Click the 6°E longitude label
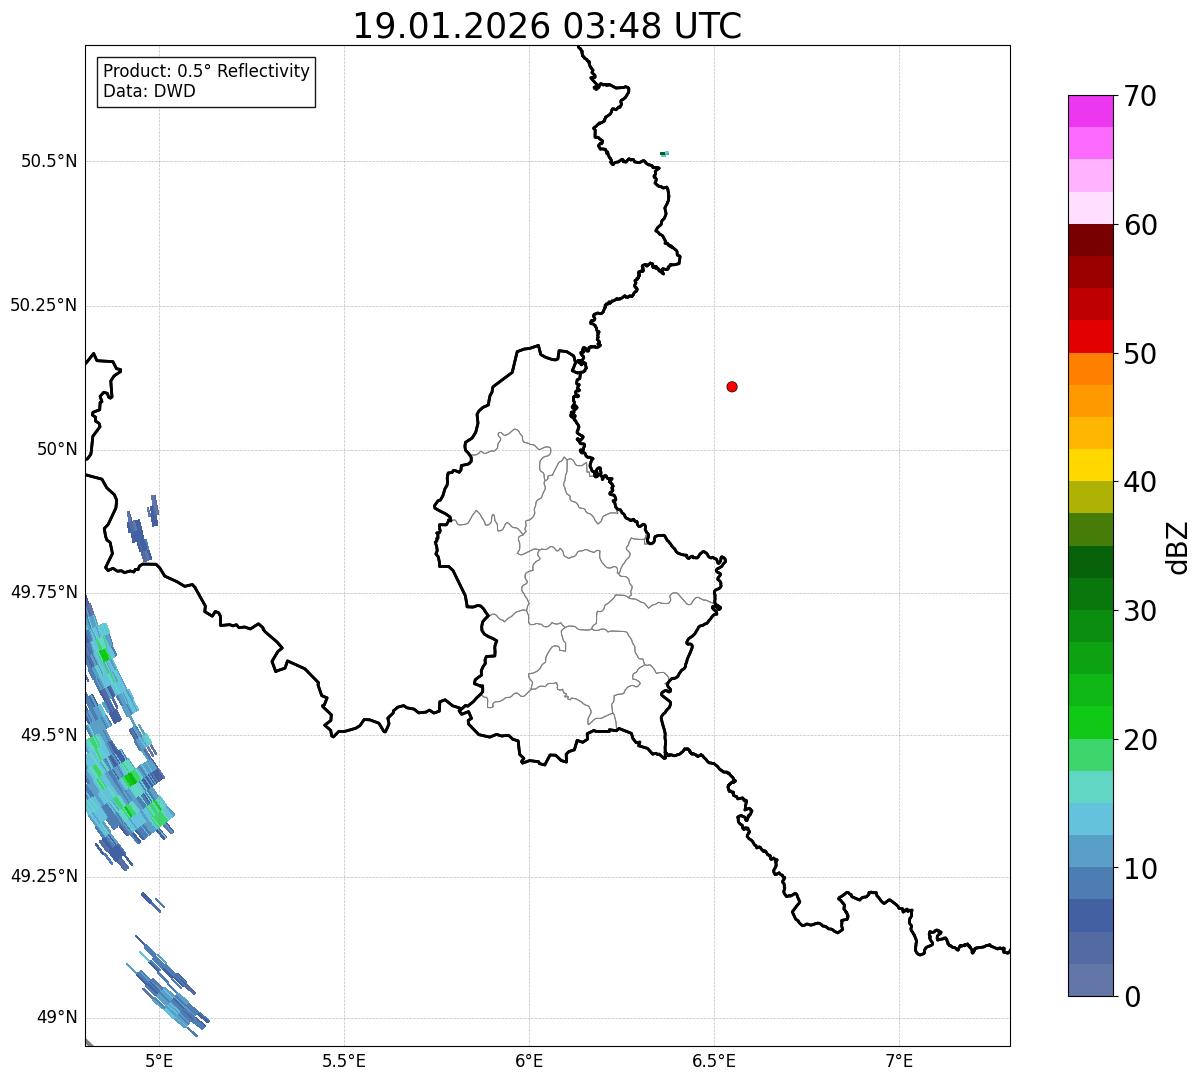Screen dimensions: 1202x1081 click(x=529, y=1061)
